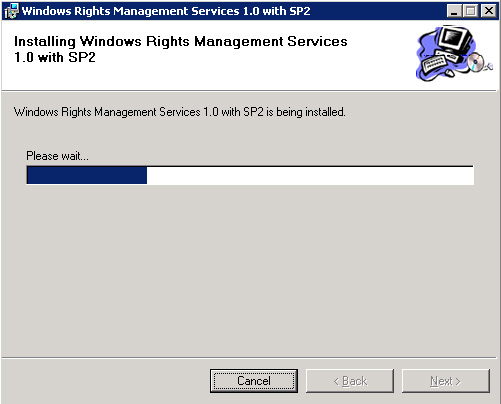Click the separator line above the Cancel button
Viewport: 501px width, 404px height.
[x=249, y=358]
